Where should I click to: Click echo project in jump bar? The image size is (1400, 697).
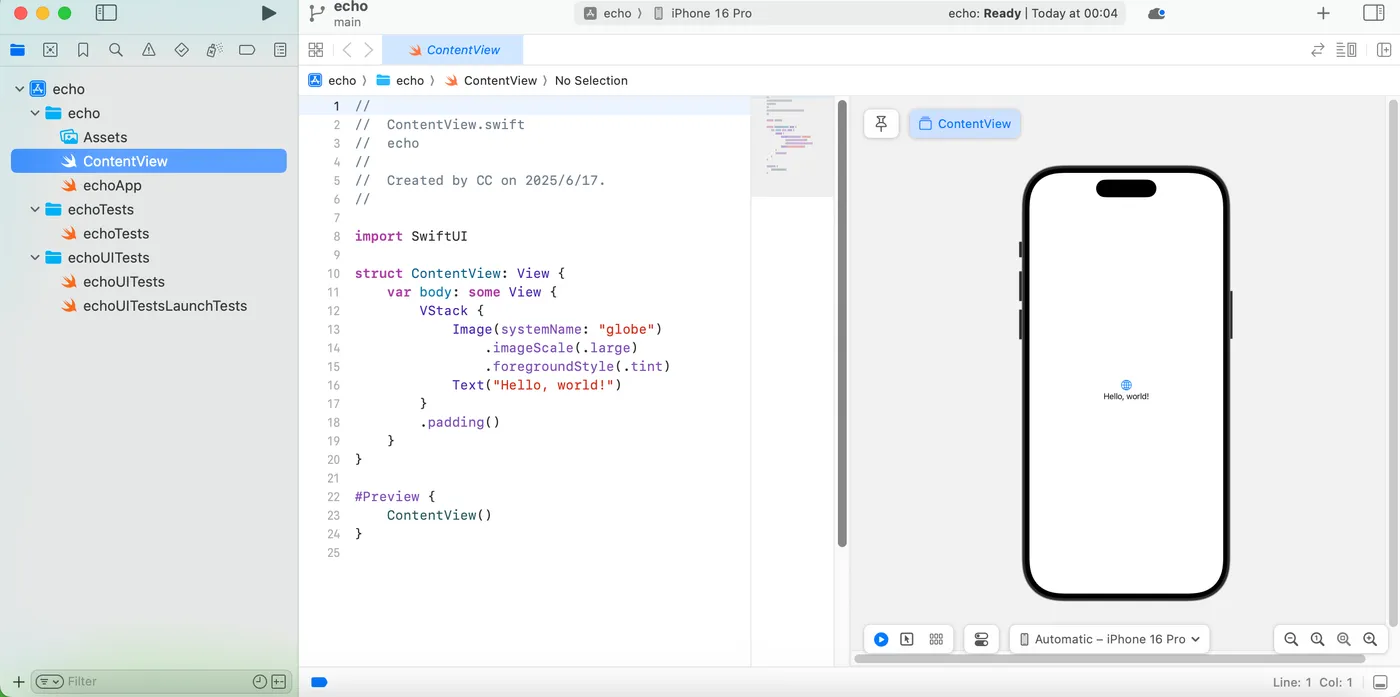(332, 80)
